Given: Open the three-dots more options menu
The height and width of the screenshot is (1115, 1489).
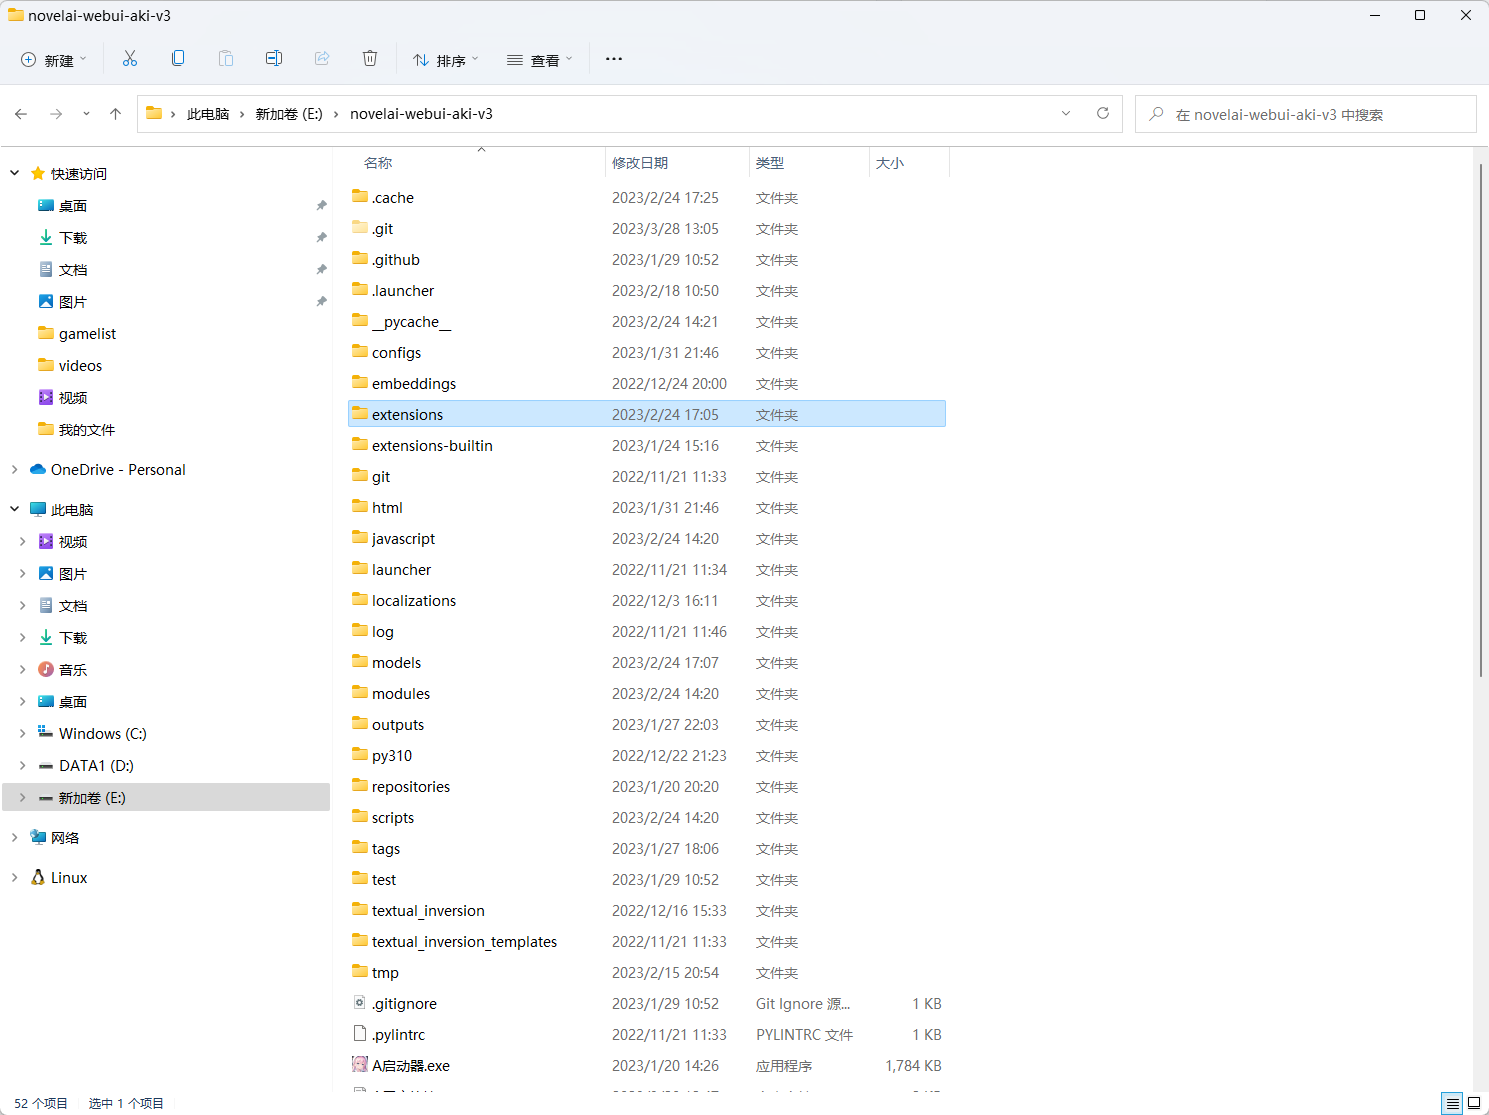Looking at the screenshot, I should [x=614, y=59].
